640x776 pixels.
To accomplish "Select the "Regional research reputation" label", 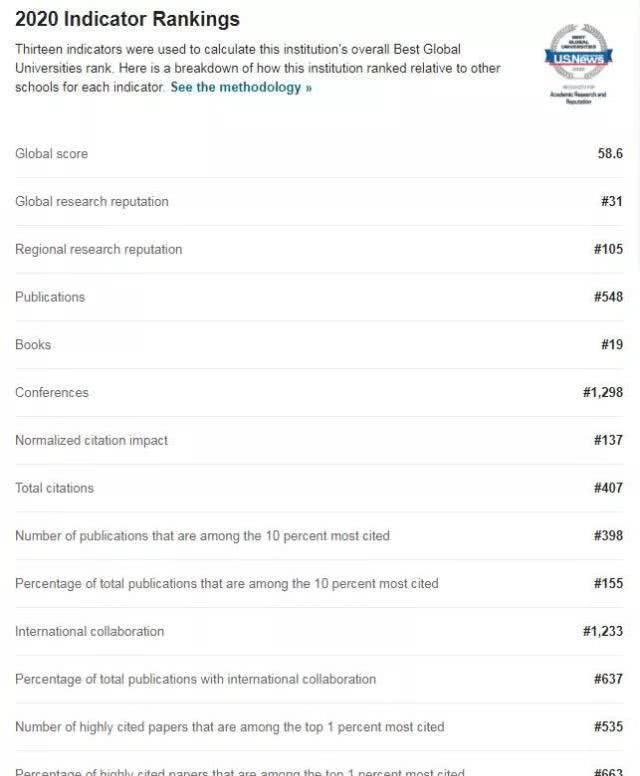I will [98, 249].
